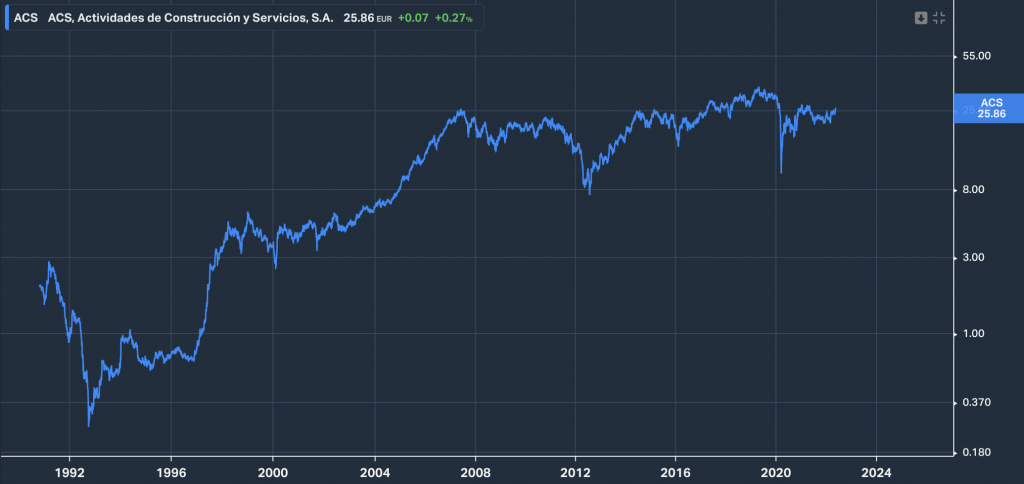Click the +0.07 price change value
The width and height of the screenshot is (1024, 484).
pyautogui.click(x=414, y=18)
